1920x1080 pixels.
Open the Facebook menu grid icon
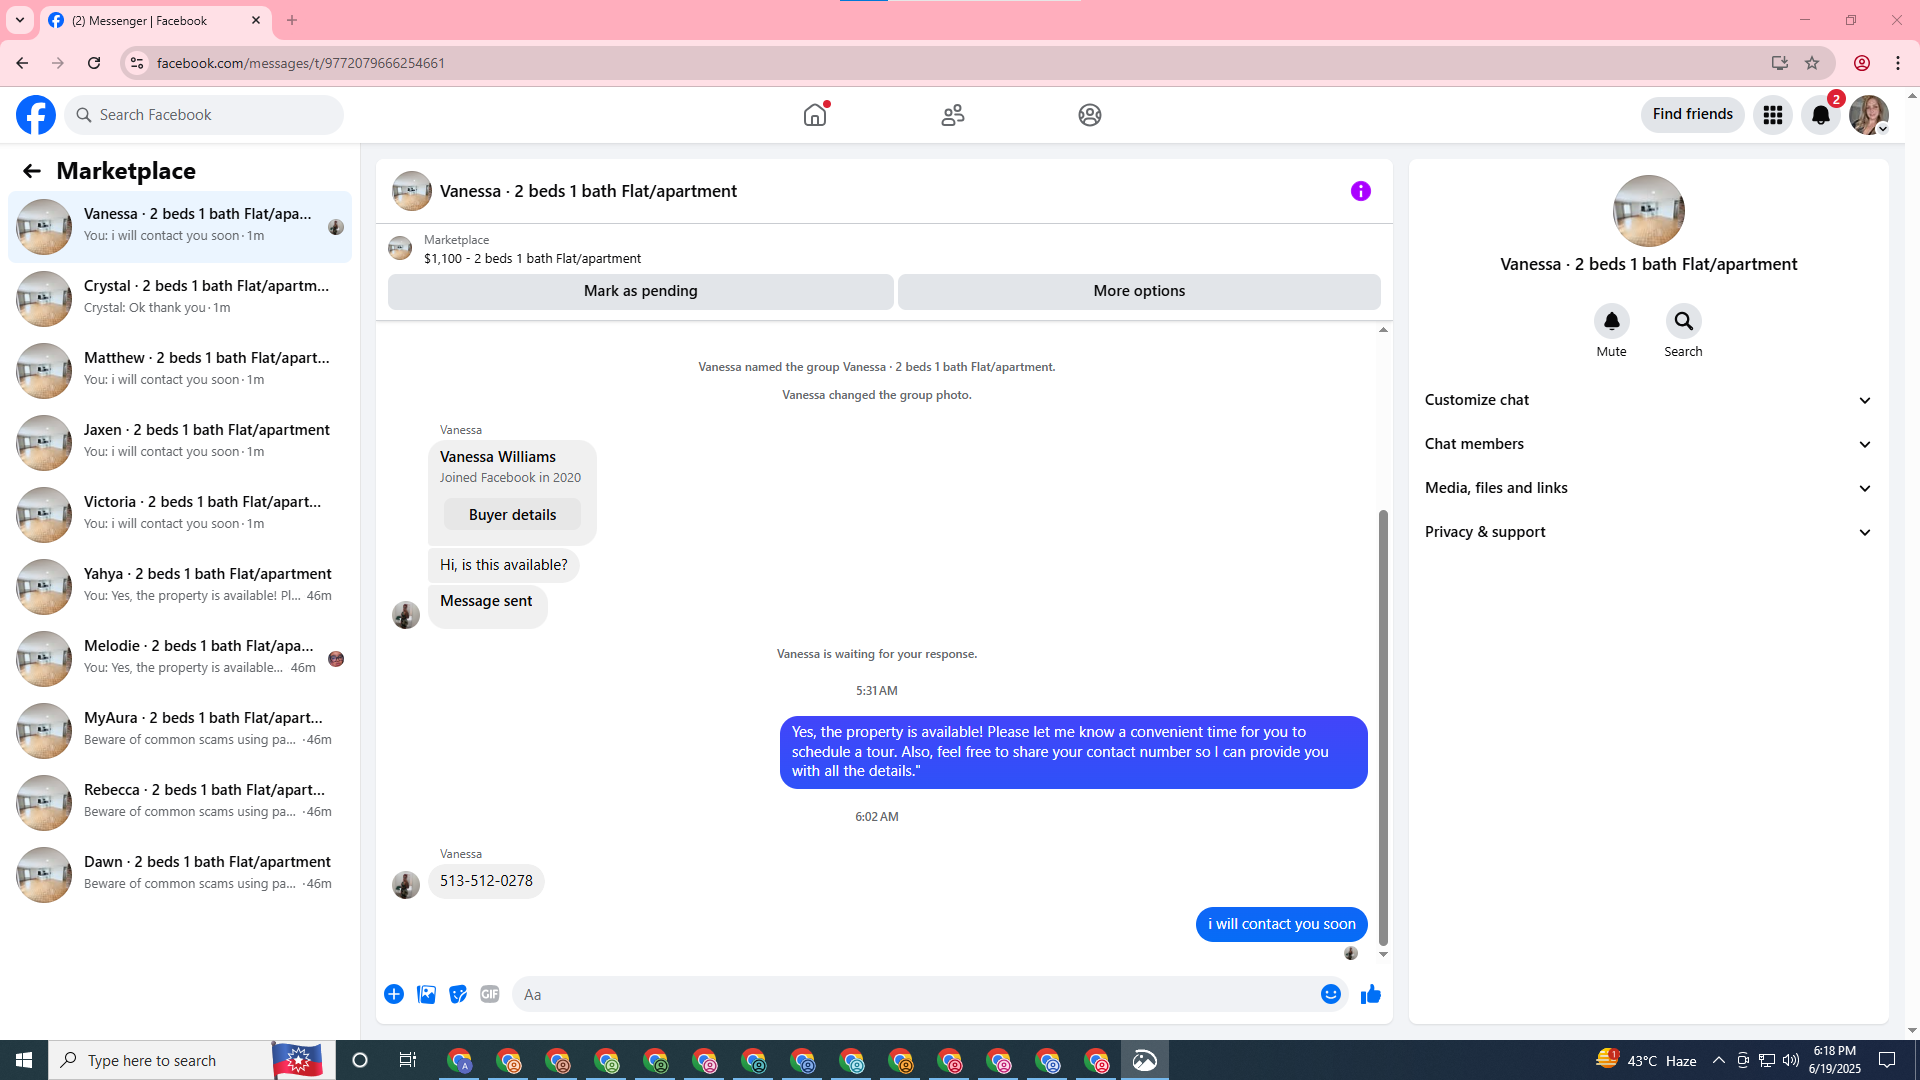pos(1773,115)
